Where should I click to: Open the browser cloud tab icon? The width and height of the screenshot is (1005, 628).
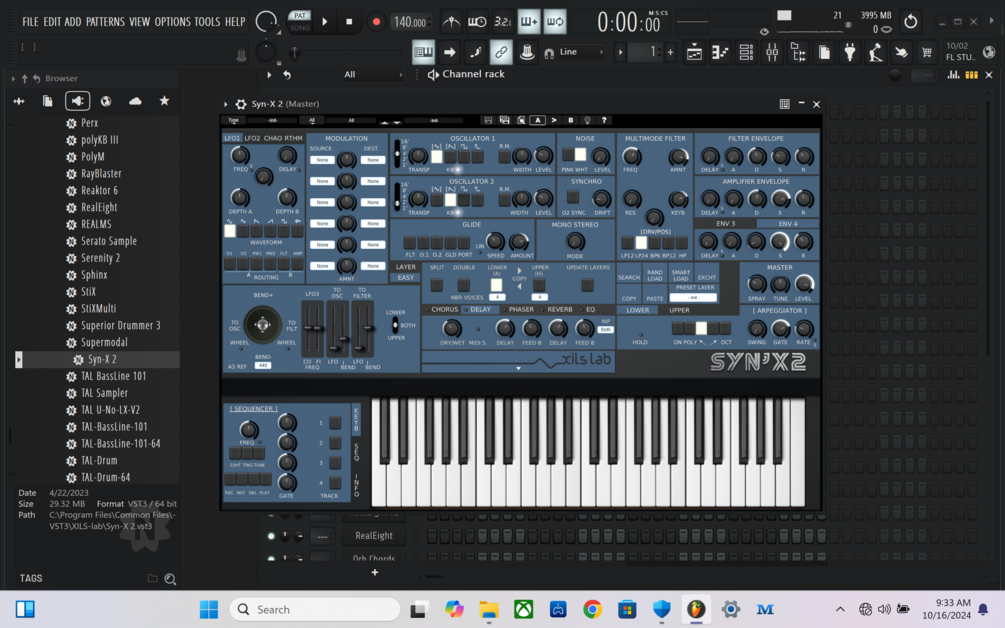135,101
